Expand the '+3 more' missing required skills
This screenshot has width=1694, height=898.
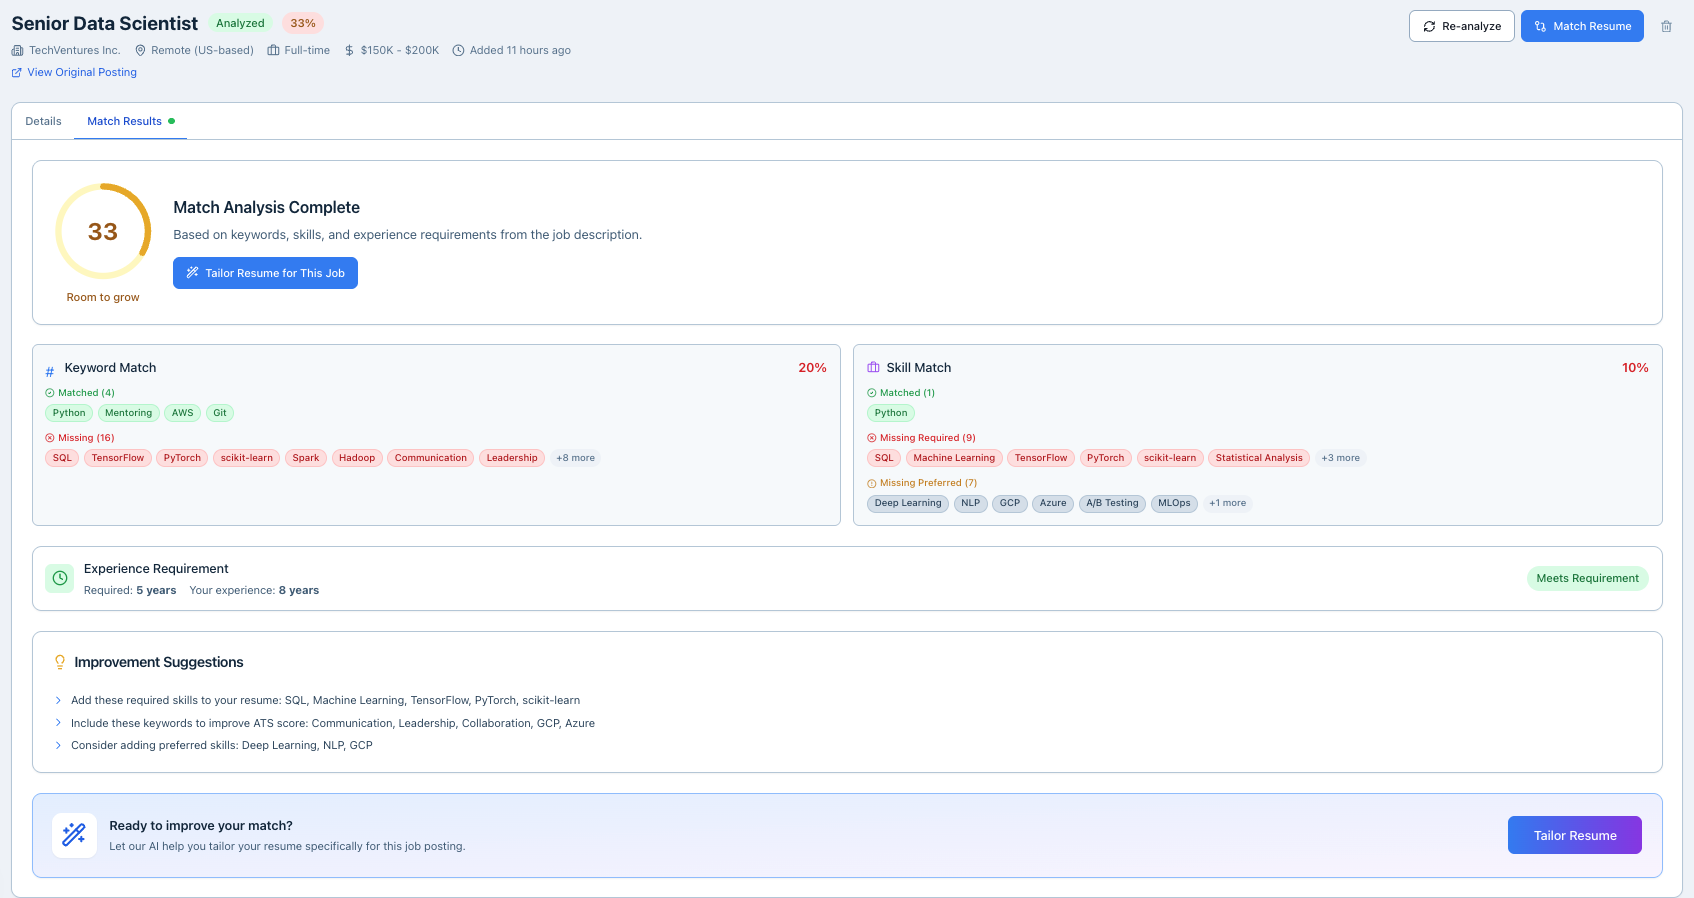point(1340,458)
